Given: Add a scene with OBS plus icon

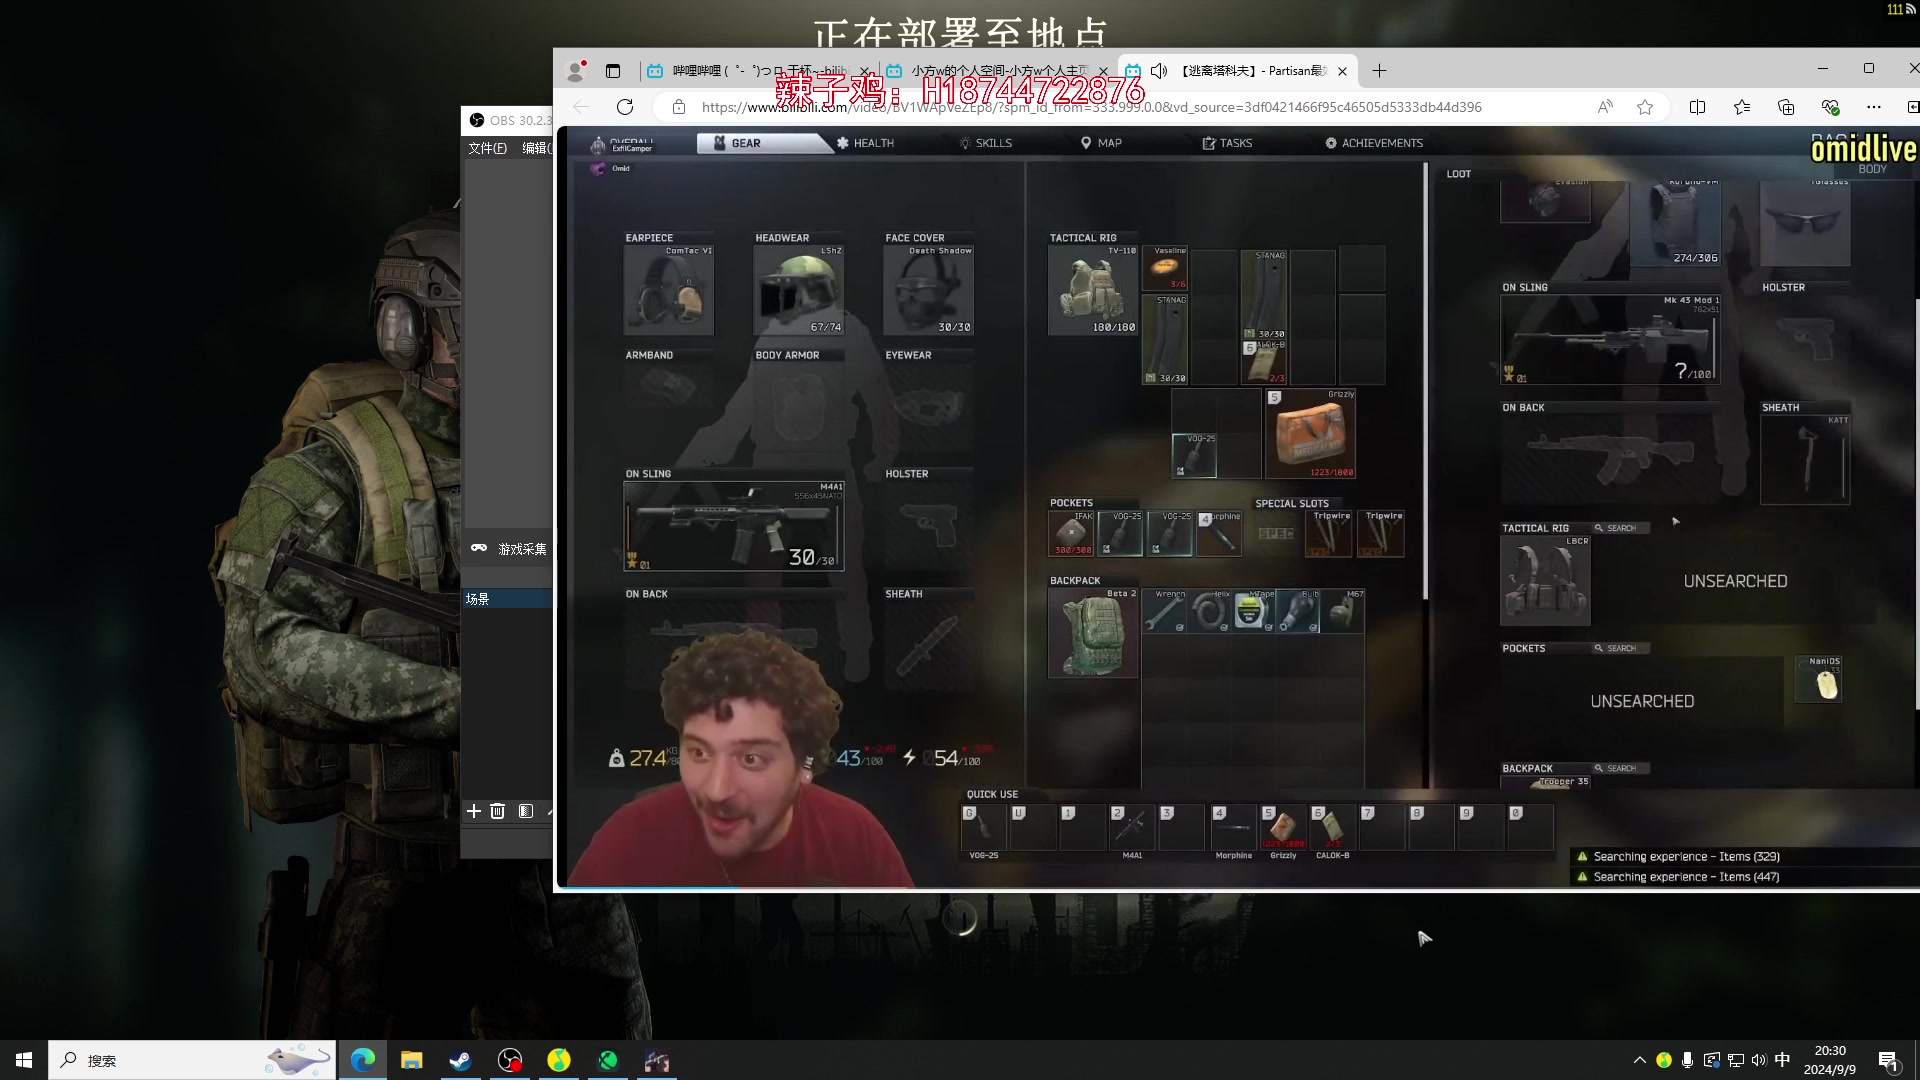Looking at the screenshot, I should pyautogui.click(x=474, y=811).
